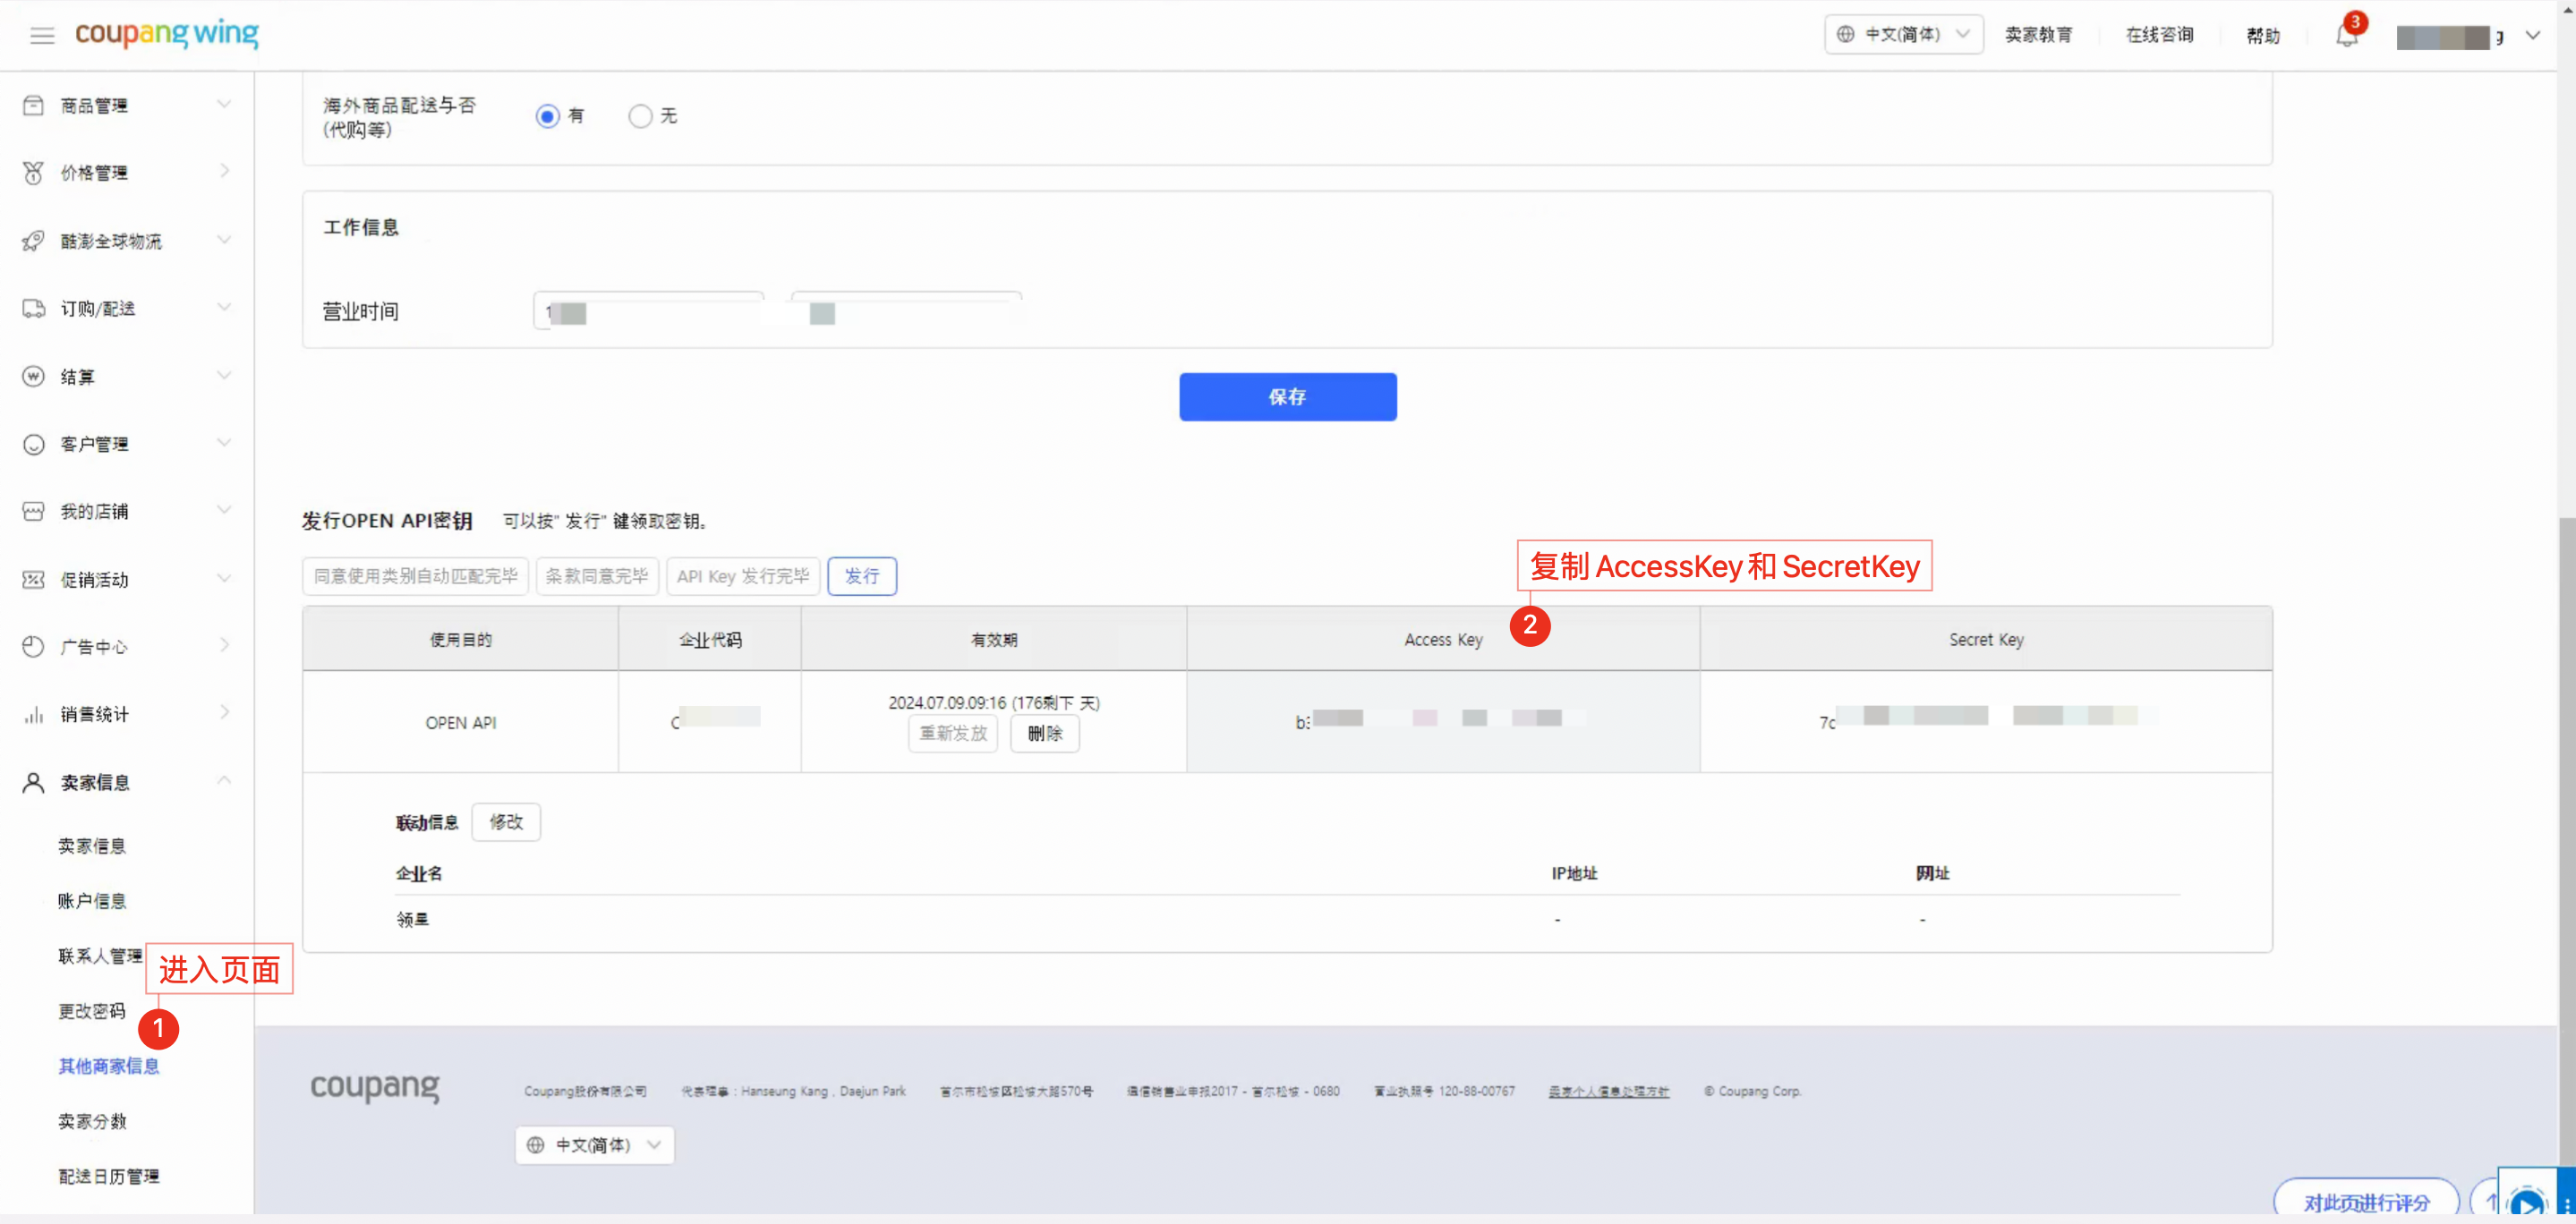Click the hamburger menu icon

coord(42,36)
